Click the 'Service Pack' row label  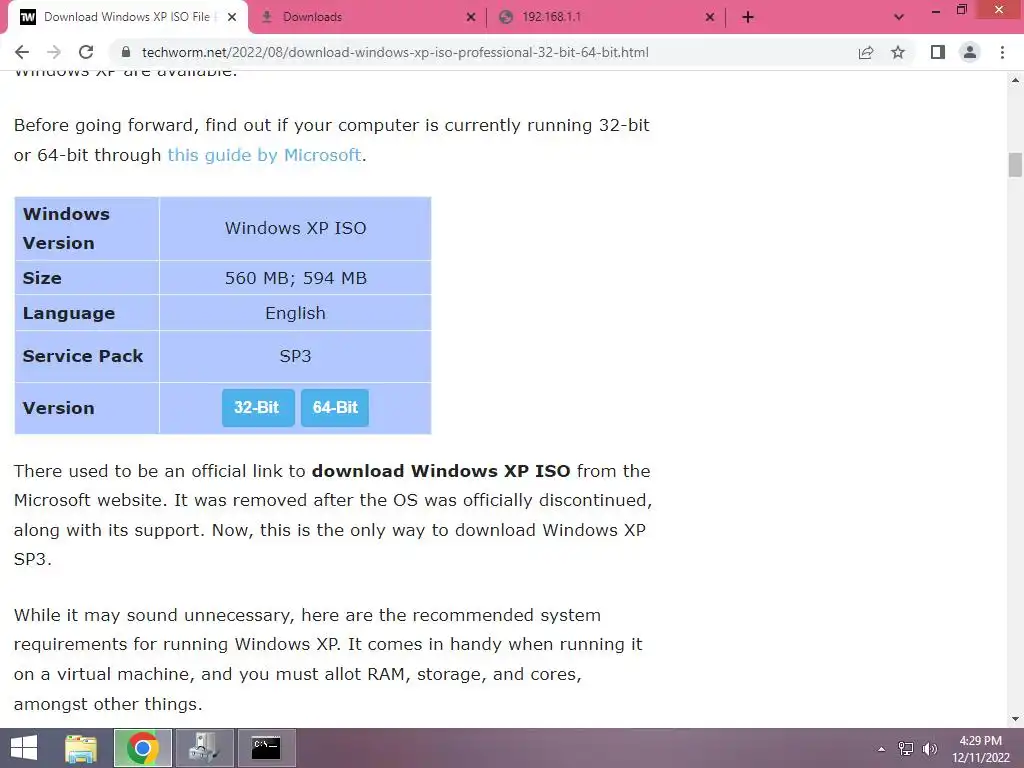(x=83, y=356)
